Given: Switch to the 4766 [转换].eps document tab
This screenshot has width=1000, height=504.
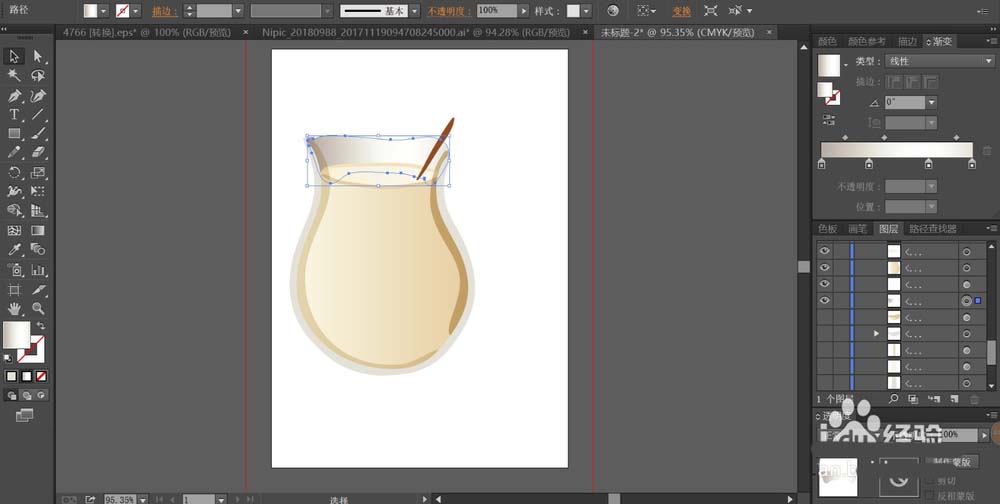Looking at the screenshot, I should 147,32.
